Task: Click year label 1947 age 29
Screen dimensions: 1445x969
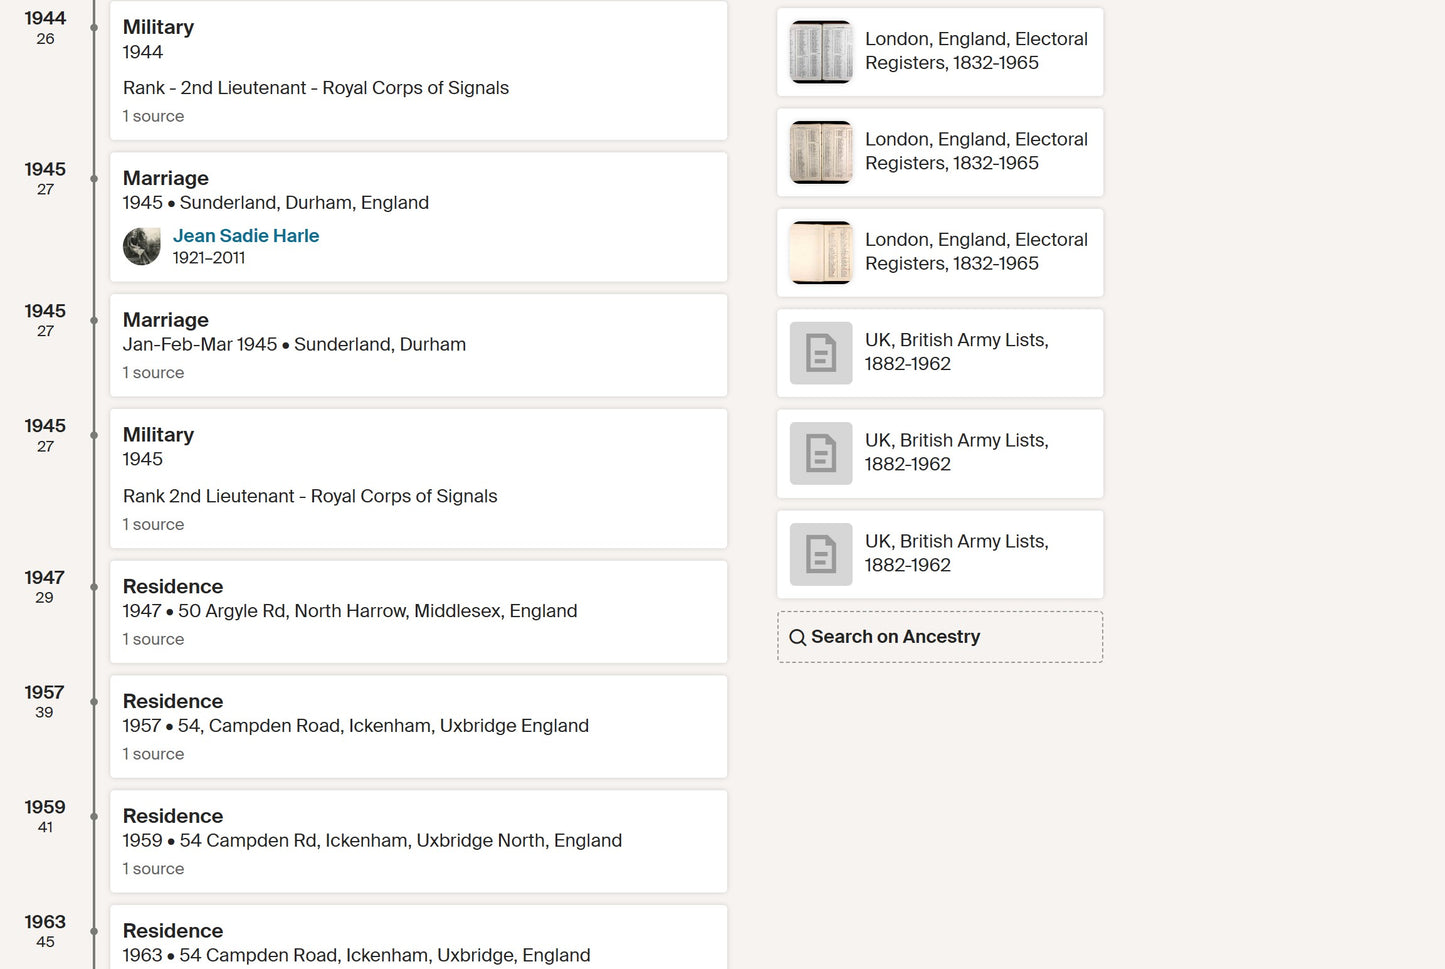Action: click(45, 586)
